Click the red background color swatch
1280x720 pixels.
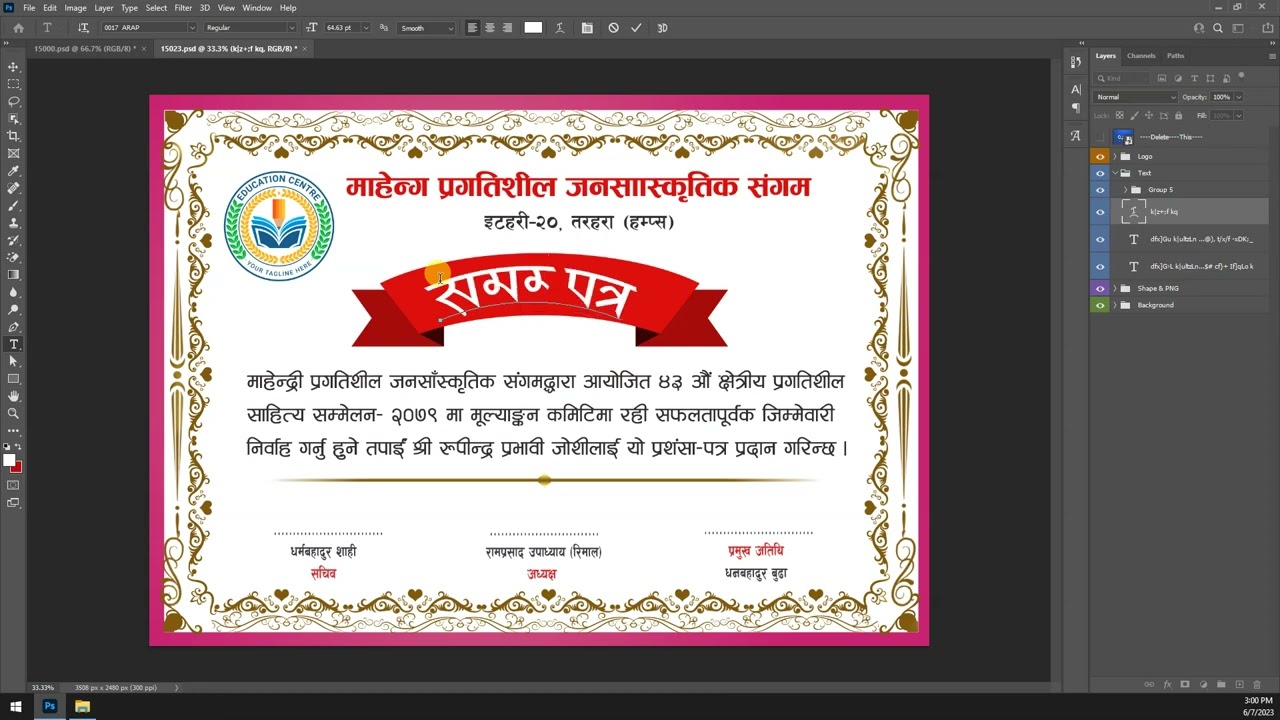(x=17, y=467)
